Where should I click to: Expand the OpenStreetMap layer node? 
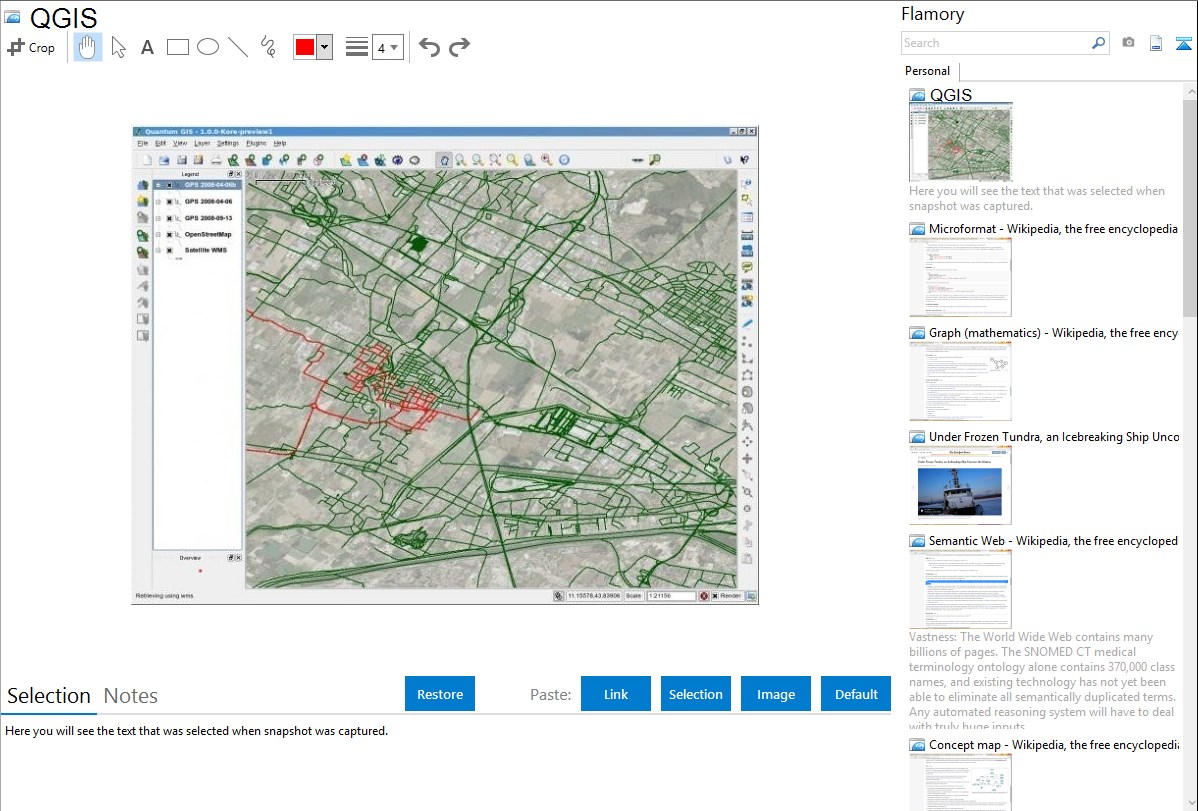(159, 235)
